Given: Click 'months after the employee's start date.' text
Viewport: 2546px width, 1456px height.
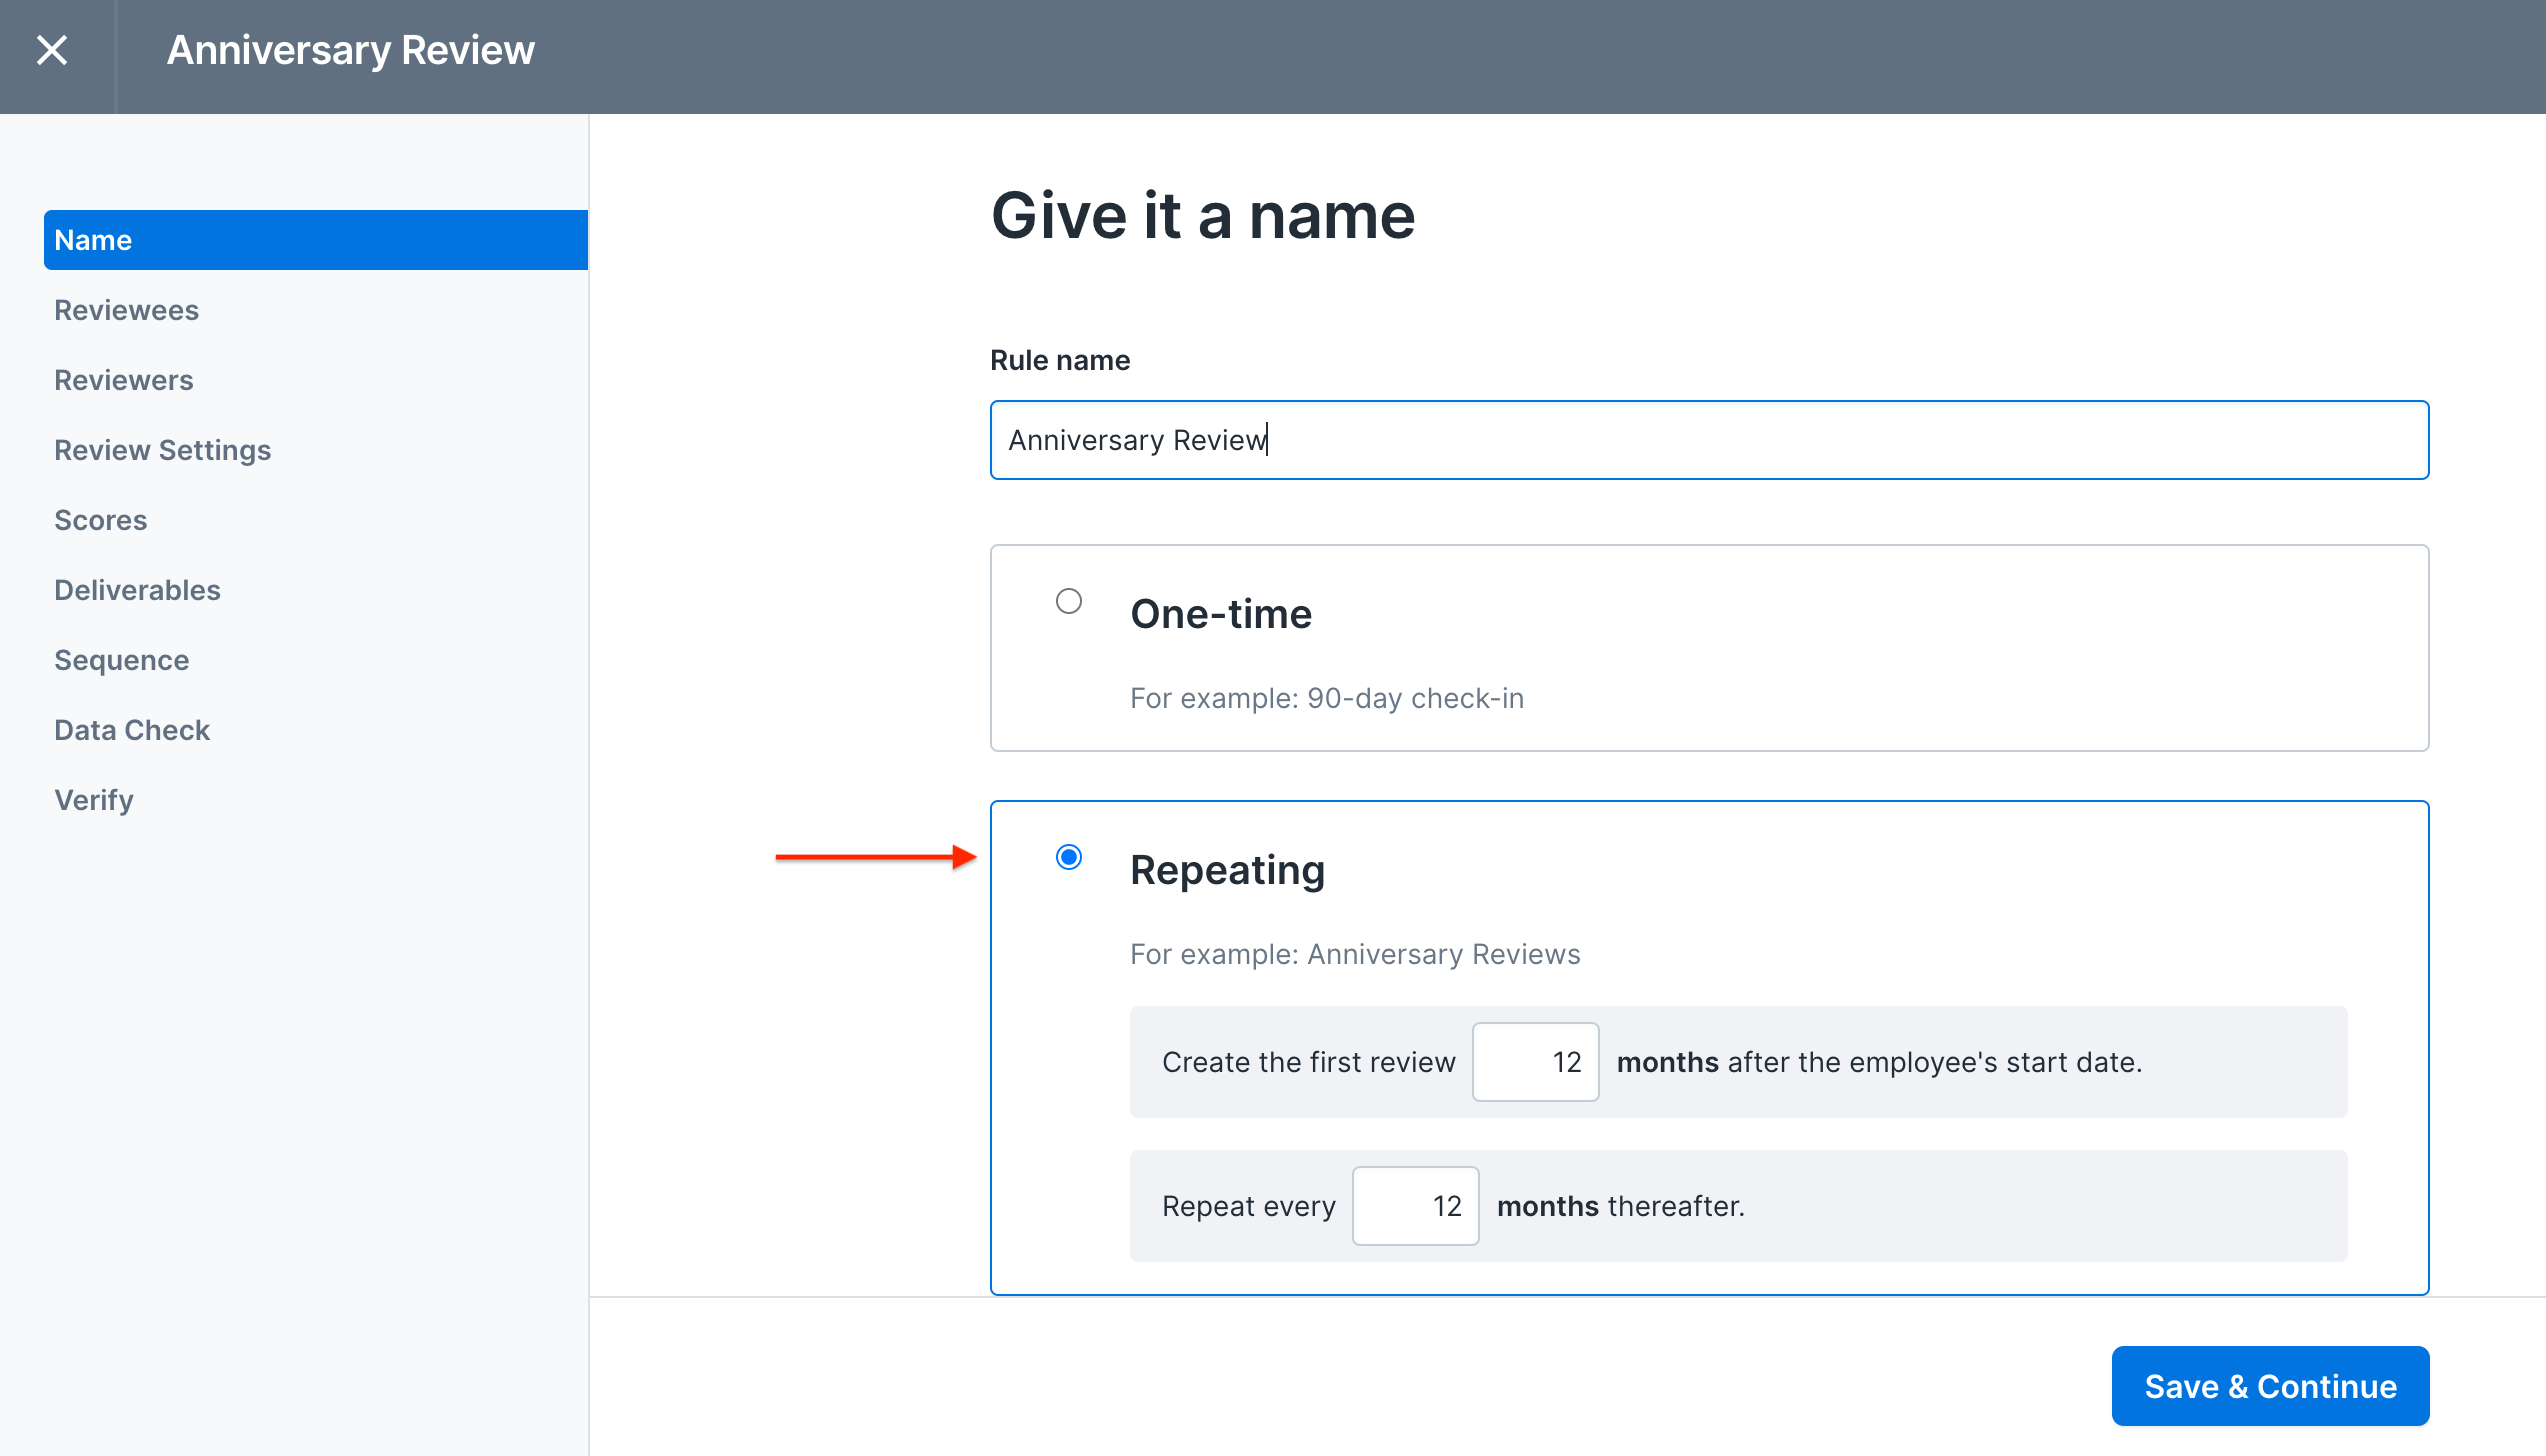Looking at the screenshot, I should click(1879, 1062).
